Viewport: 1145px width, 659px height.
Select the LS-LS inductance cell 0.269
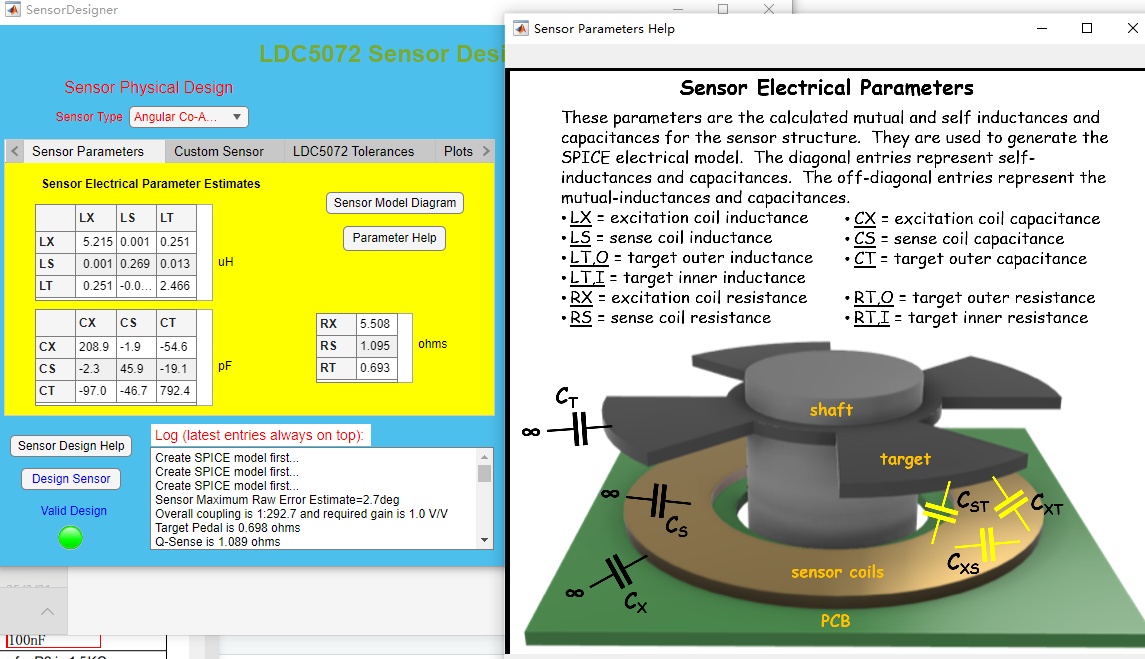[x=135, y=264]
